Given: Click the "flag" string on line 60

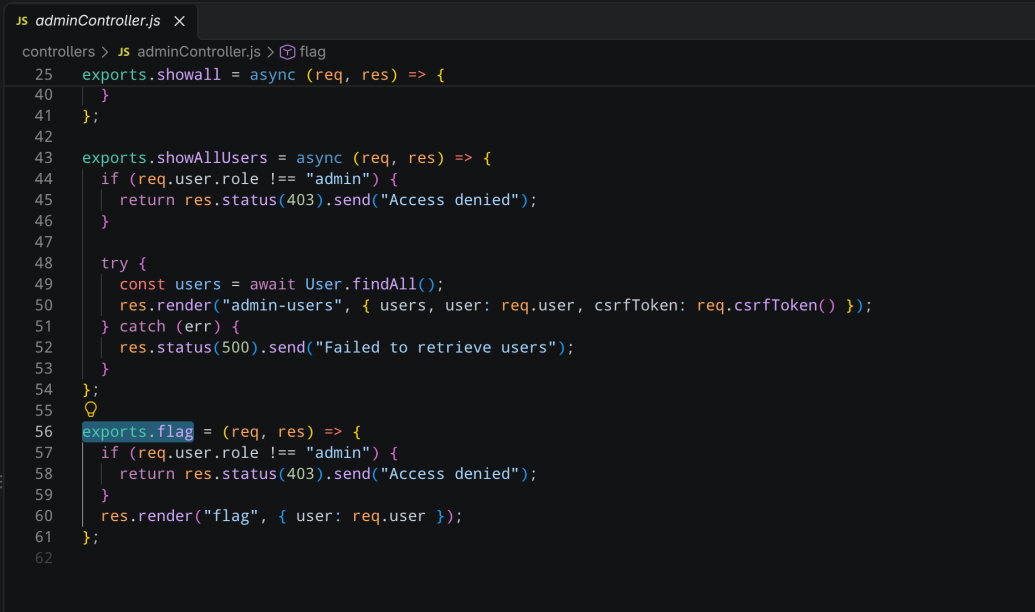Looking at the screenshot, I should pyautogui.click(x=231, y=516).
